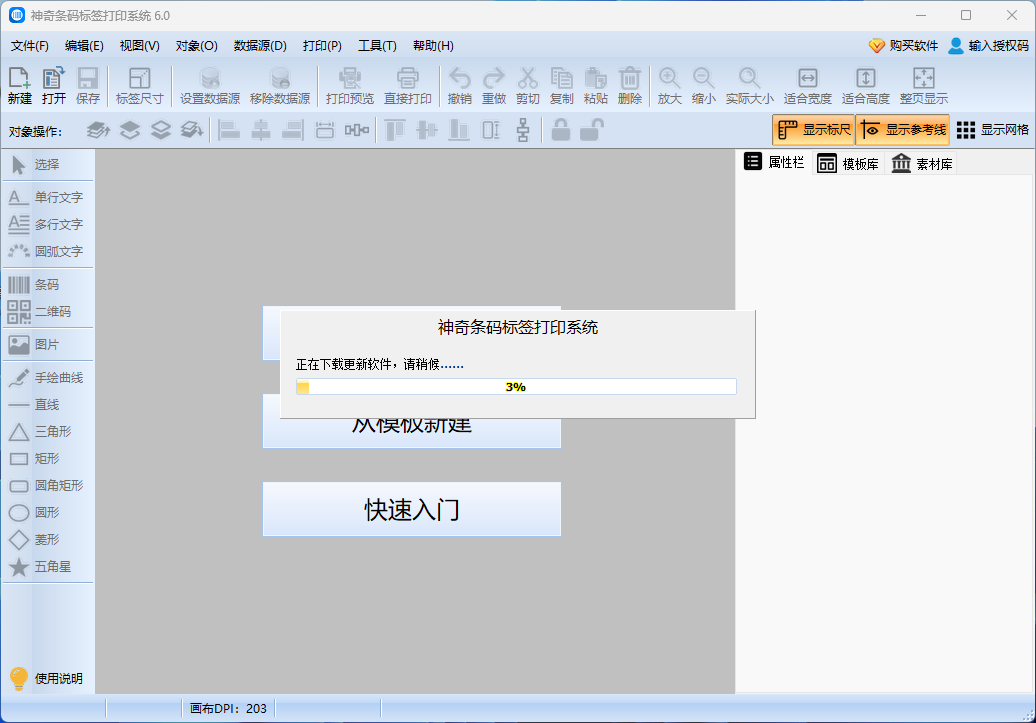
Task: Click the 撤销 undo icon
Action: [x=460, y=85]
